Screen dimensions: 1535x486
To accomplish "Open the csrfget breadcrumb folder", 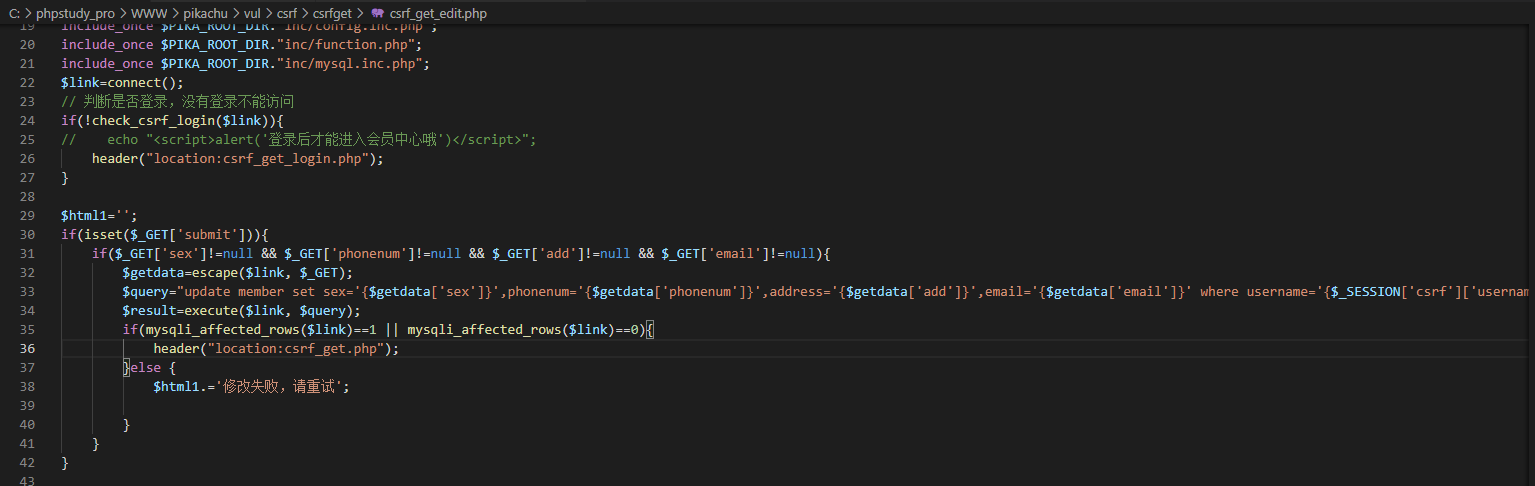I will [331, 14].
